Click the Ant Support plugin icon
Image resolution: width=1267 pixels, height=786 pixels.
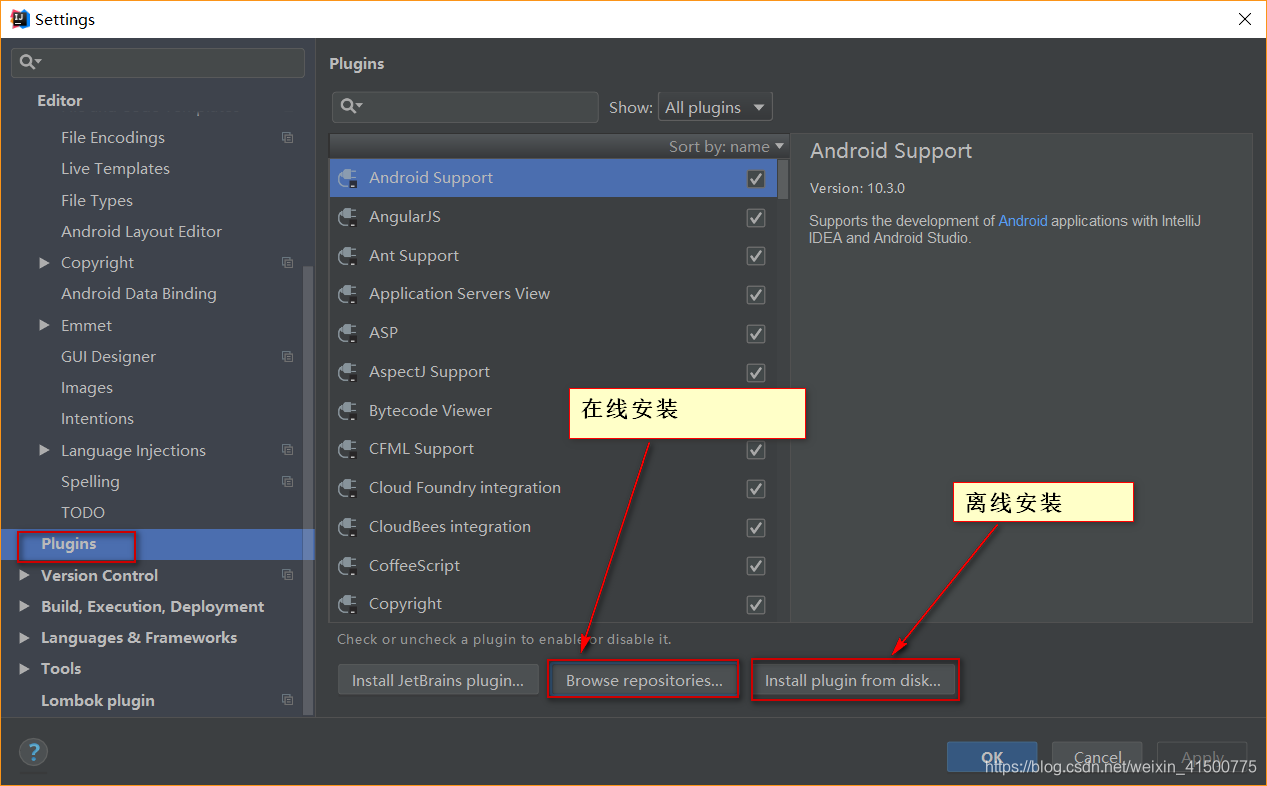[x=348, y=256]
